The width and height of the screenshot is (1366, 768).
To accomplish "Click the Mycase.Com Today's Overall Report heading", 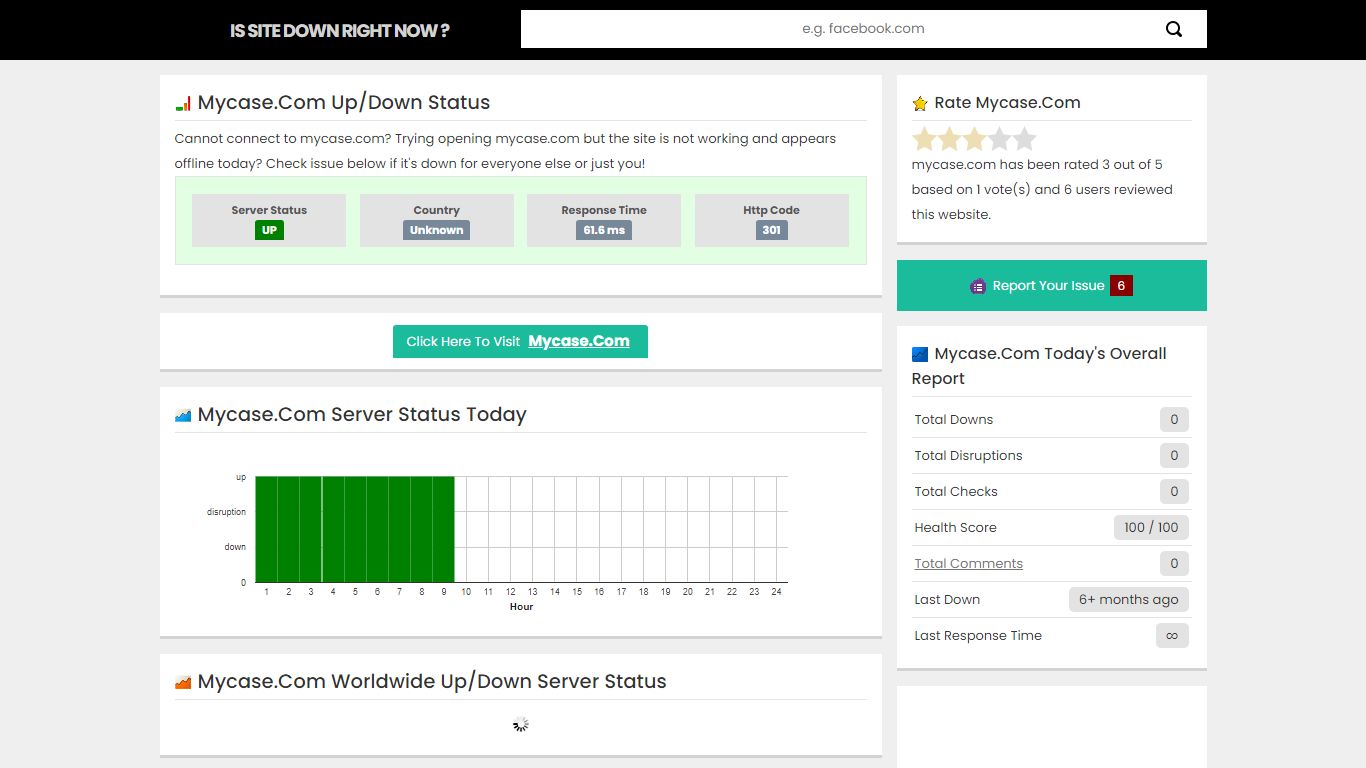I will tap(1039, 366).
